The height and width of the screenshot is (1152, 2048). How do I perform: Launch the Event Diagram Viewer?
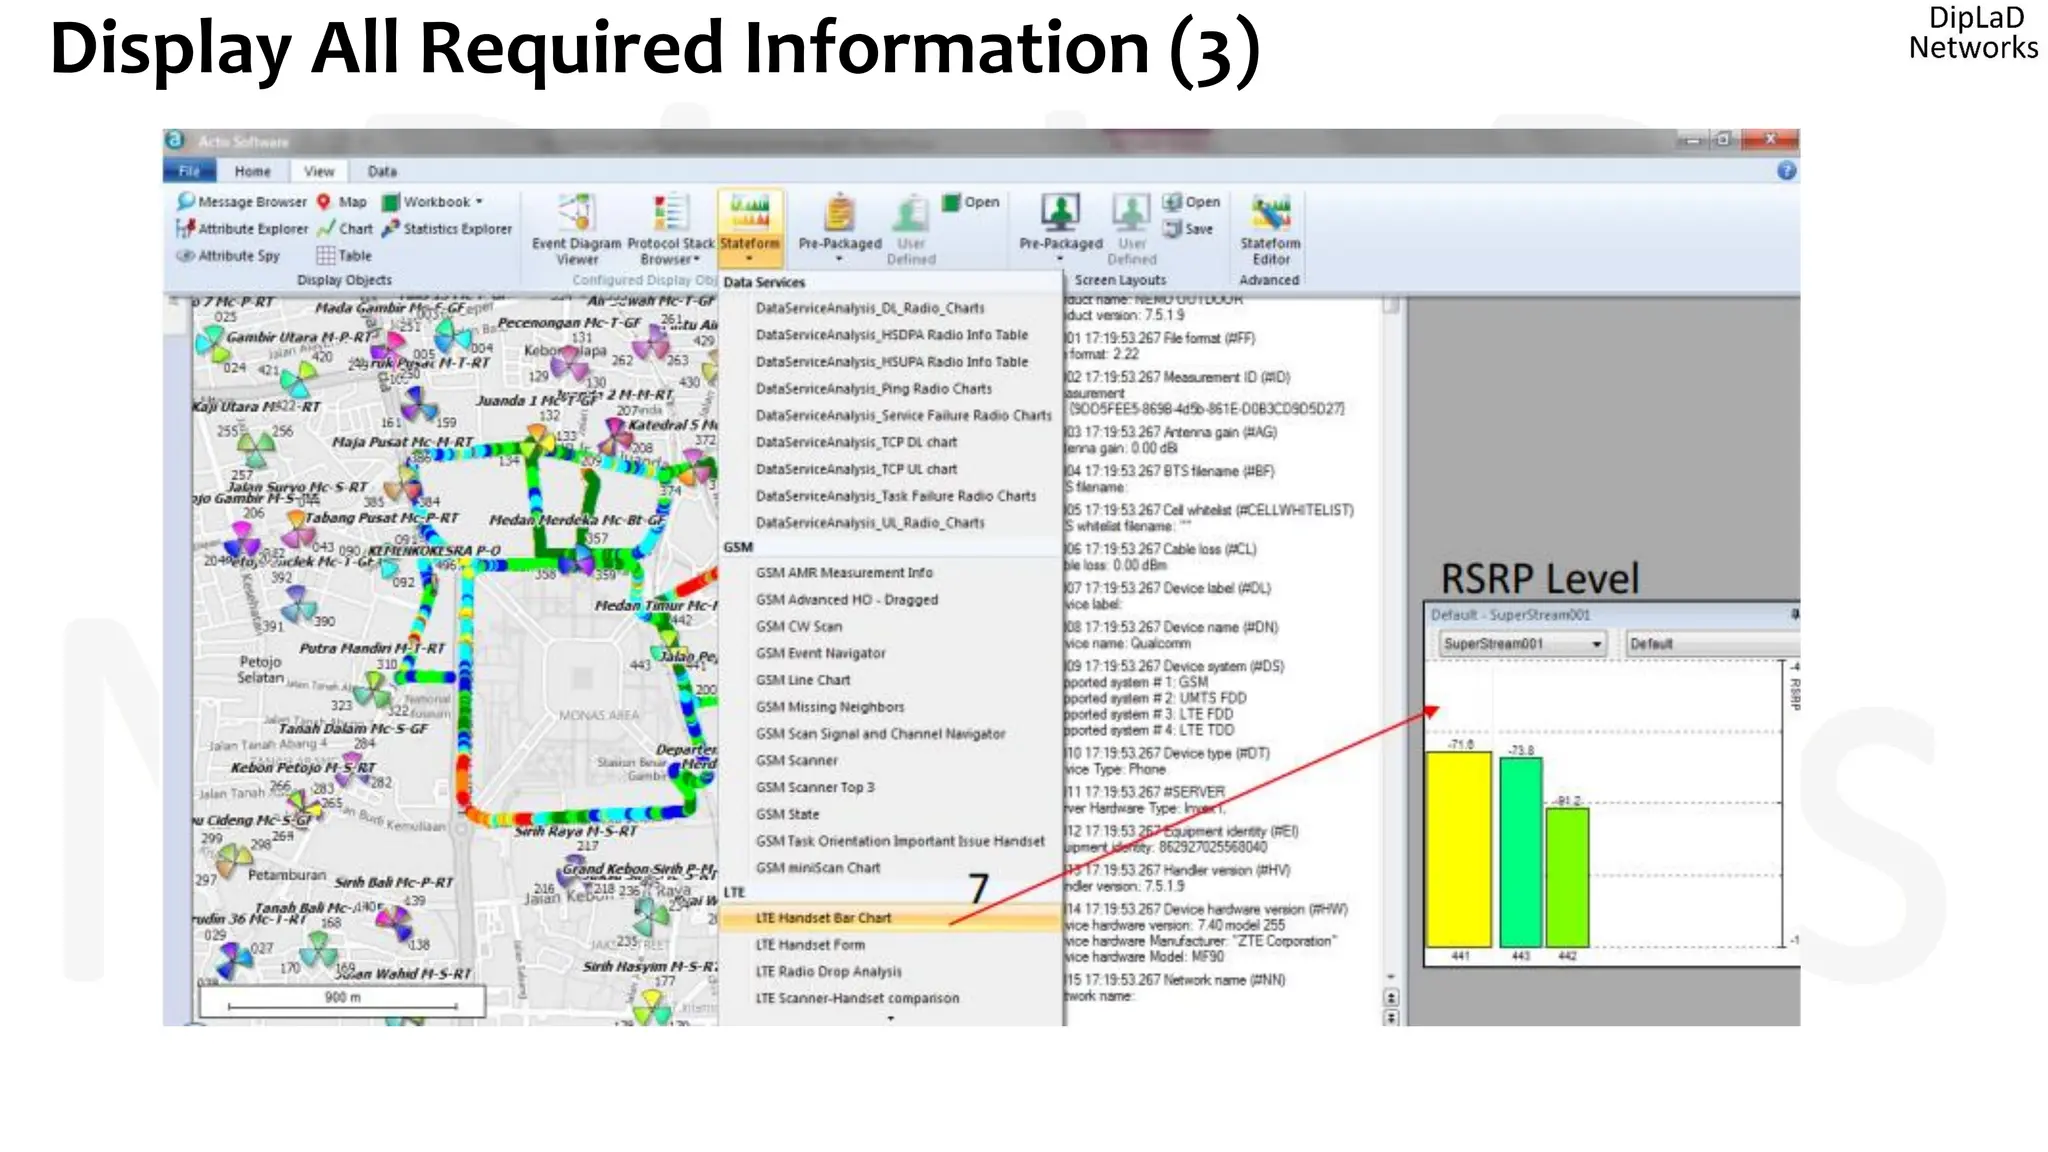click(576, 230)
